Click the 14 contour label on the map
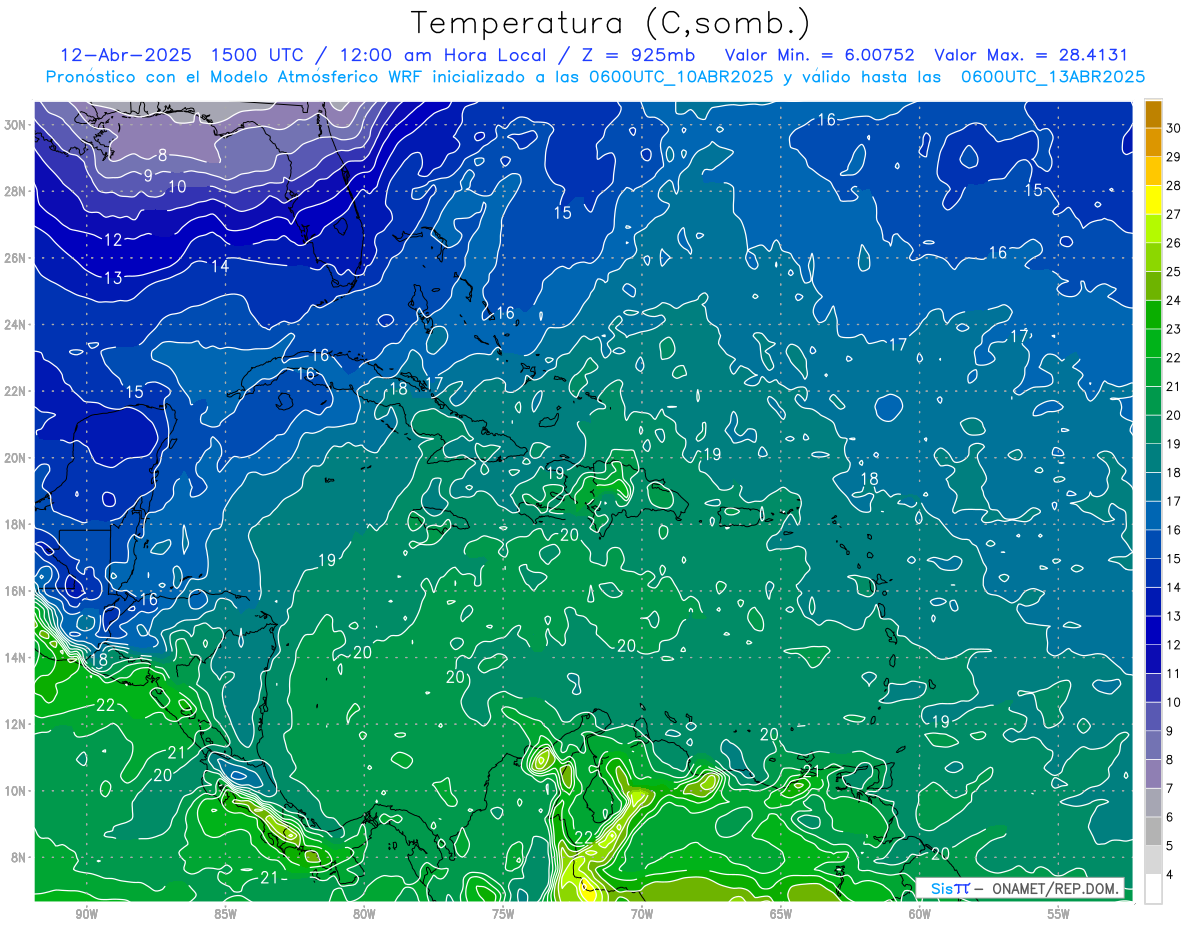This screenshot has height=927, width=1200. click(220, 266)
